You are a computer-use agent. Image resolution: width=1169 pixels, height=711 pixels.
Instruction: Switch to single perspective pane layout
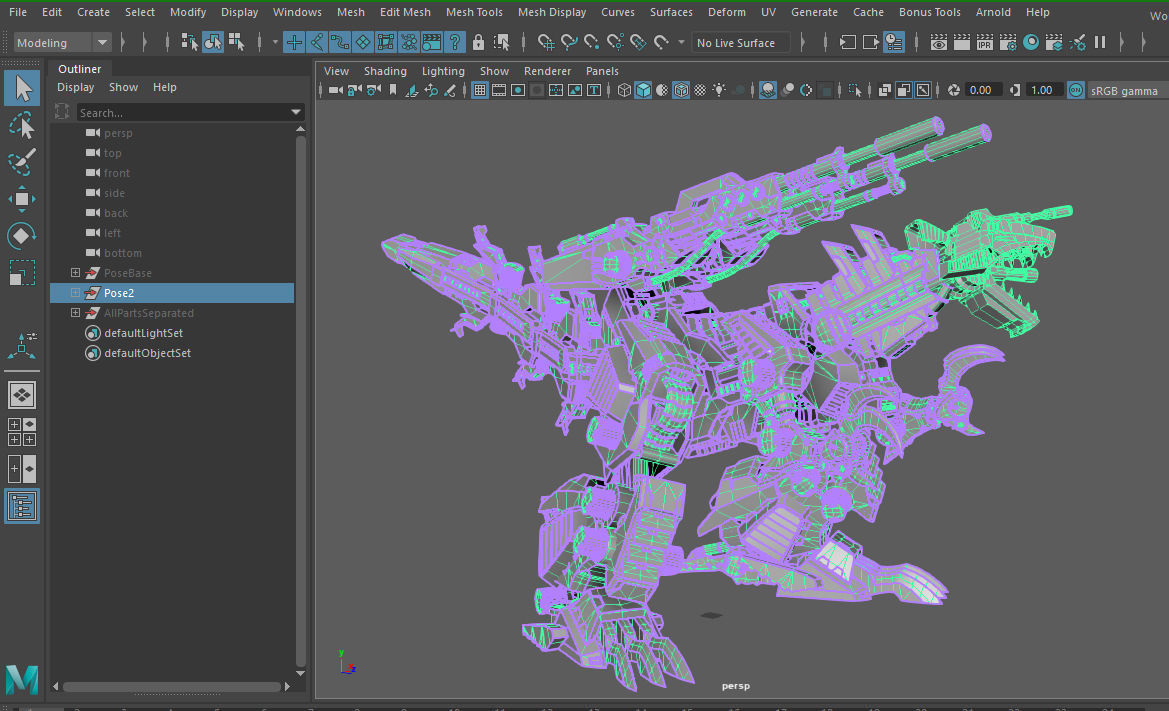(x=22, y=395)
